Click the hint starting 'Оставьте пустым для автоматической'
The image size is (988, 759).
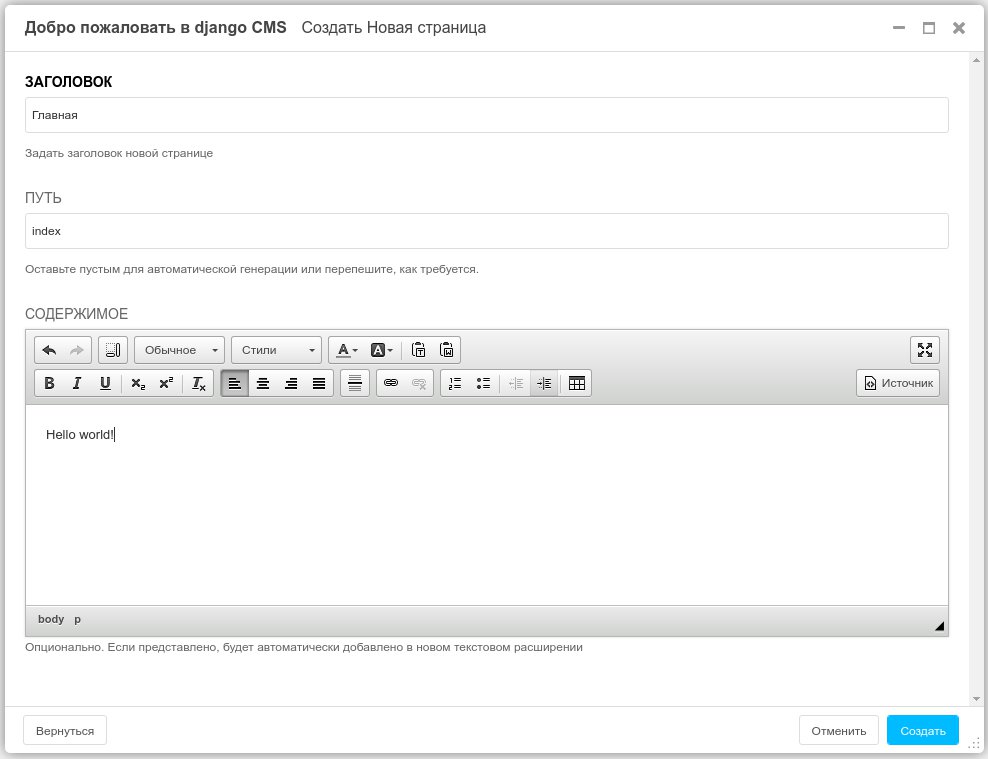(x=252, y=269)
